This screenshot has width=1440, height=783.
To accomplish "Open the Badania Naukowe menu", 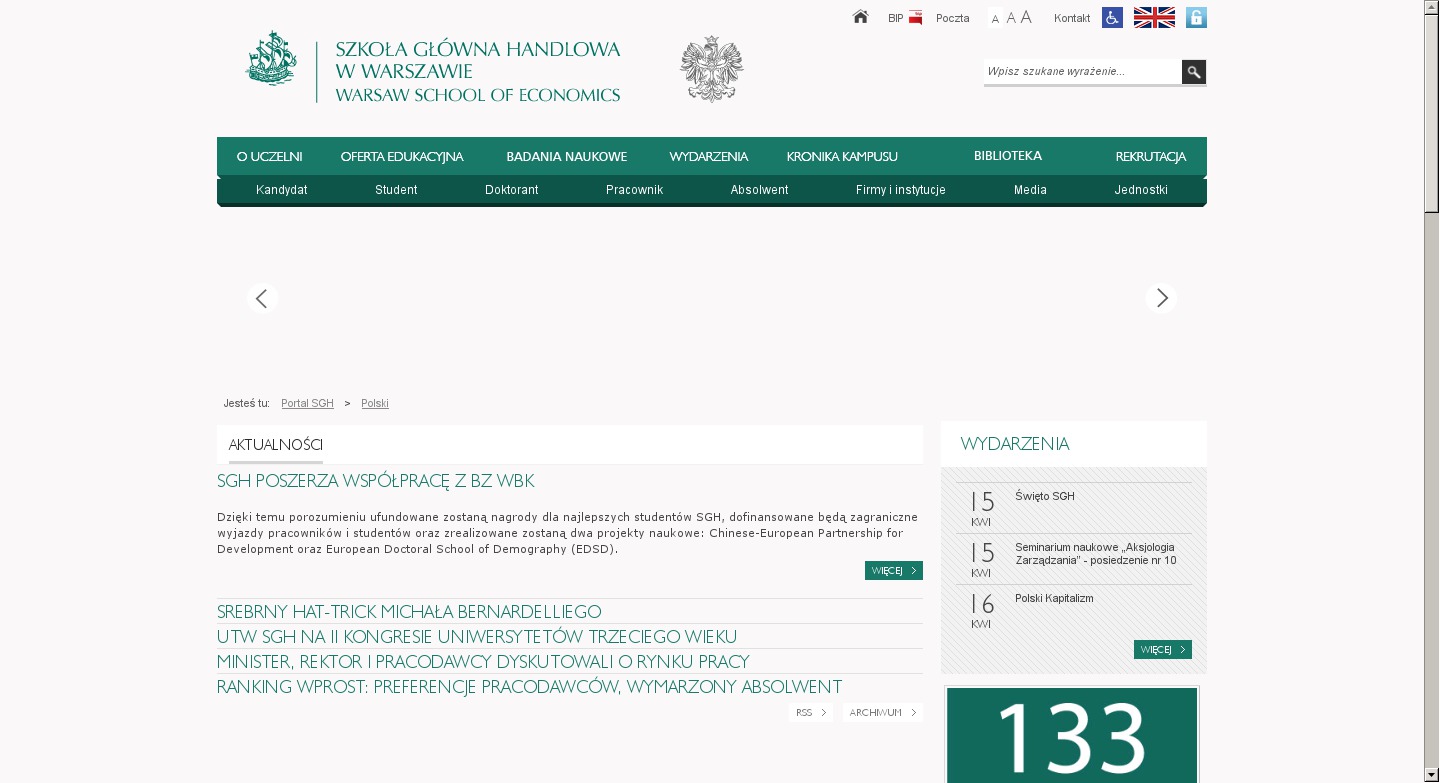I will (x=566, y=157).
